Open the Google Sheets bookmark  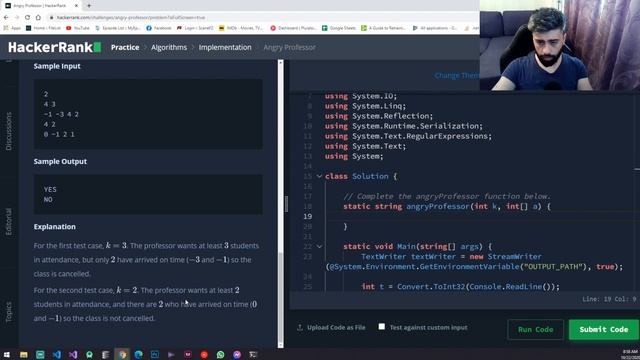click(339, 28)
